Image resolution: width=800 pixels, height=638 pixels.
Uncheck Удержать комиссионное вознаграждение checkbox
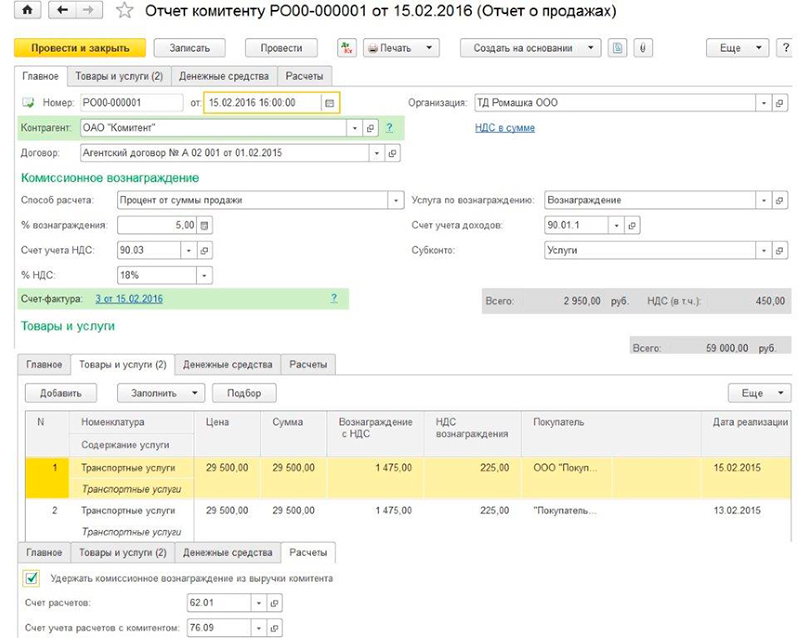pyautogui.click(x=30, y=578)
